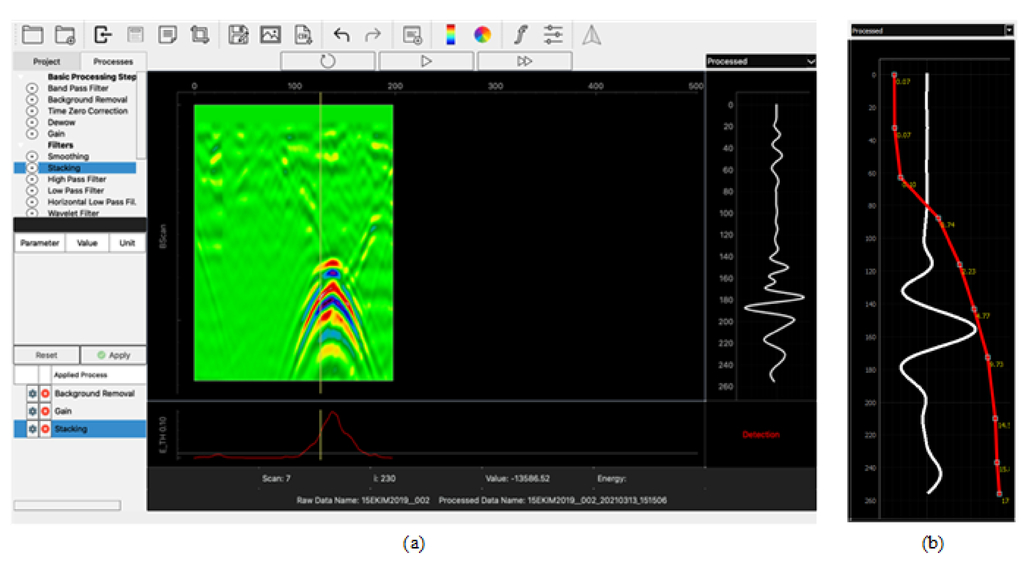Select the Smoothing radio option
Viewport: 1030px width, 566px height.
point(32,156)
